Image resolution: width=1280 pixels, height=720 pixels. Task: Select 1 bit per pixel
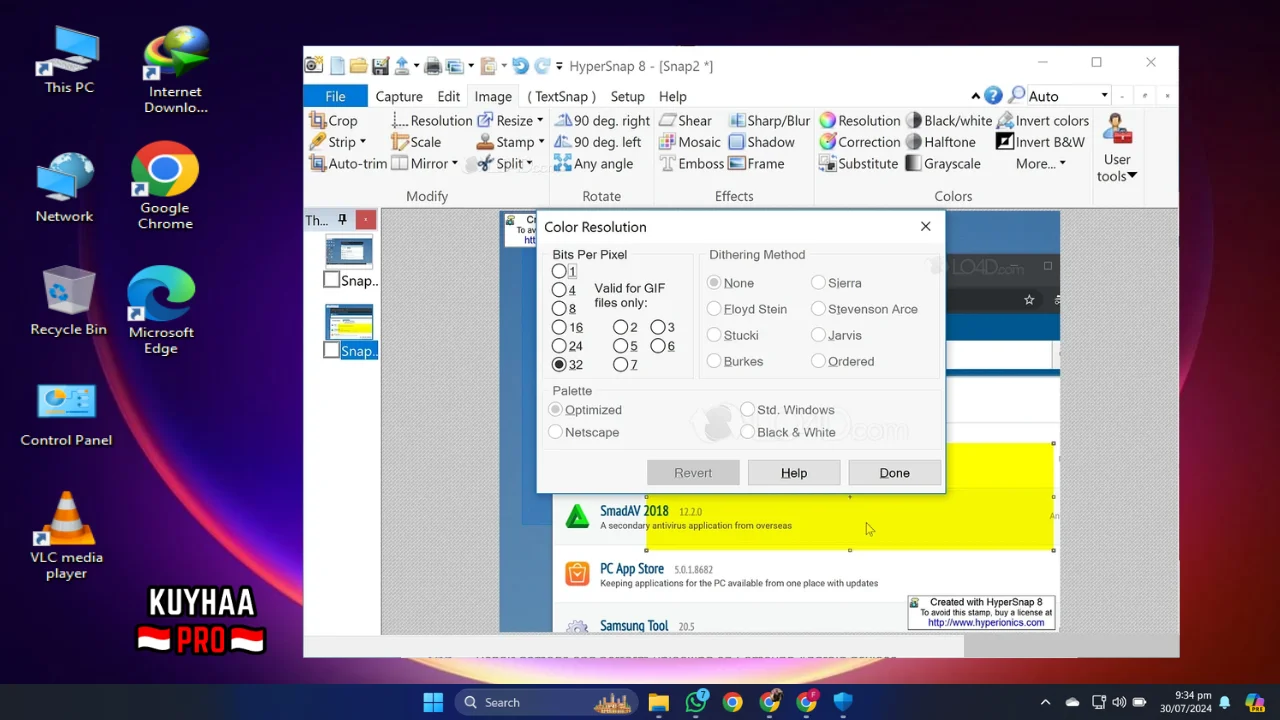pyautogui.click(x=559, y=271)
